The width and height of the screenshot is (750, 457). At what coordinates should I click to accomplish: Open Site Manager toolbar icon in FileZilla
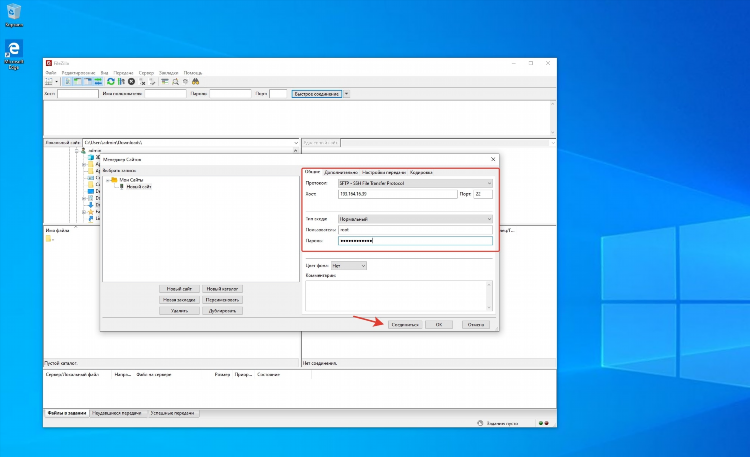tap(49, 82)
